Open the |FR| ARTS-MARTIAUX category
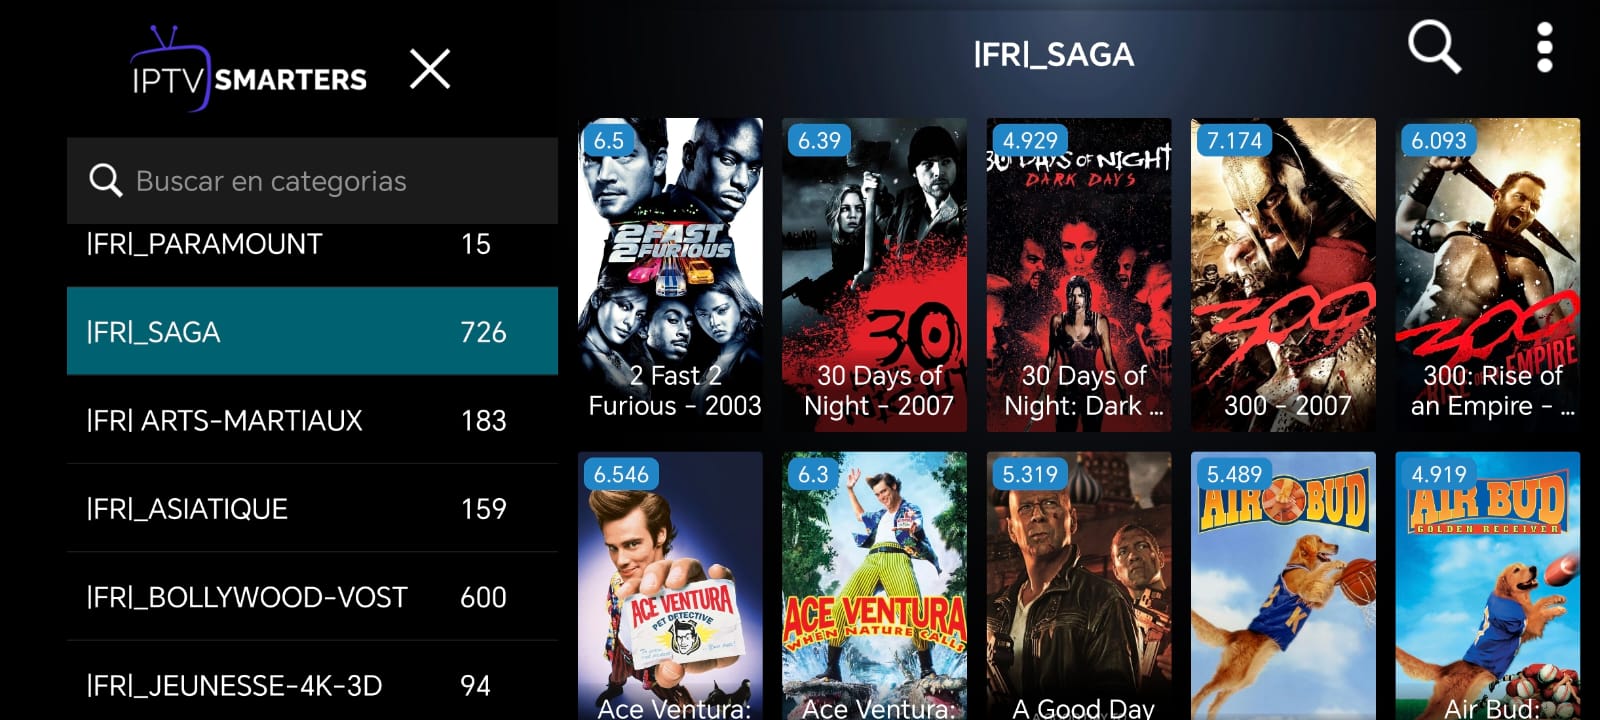 coord(312,420)
